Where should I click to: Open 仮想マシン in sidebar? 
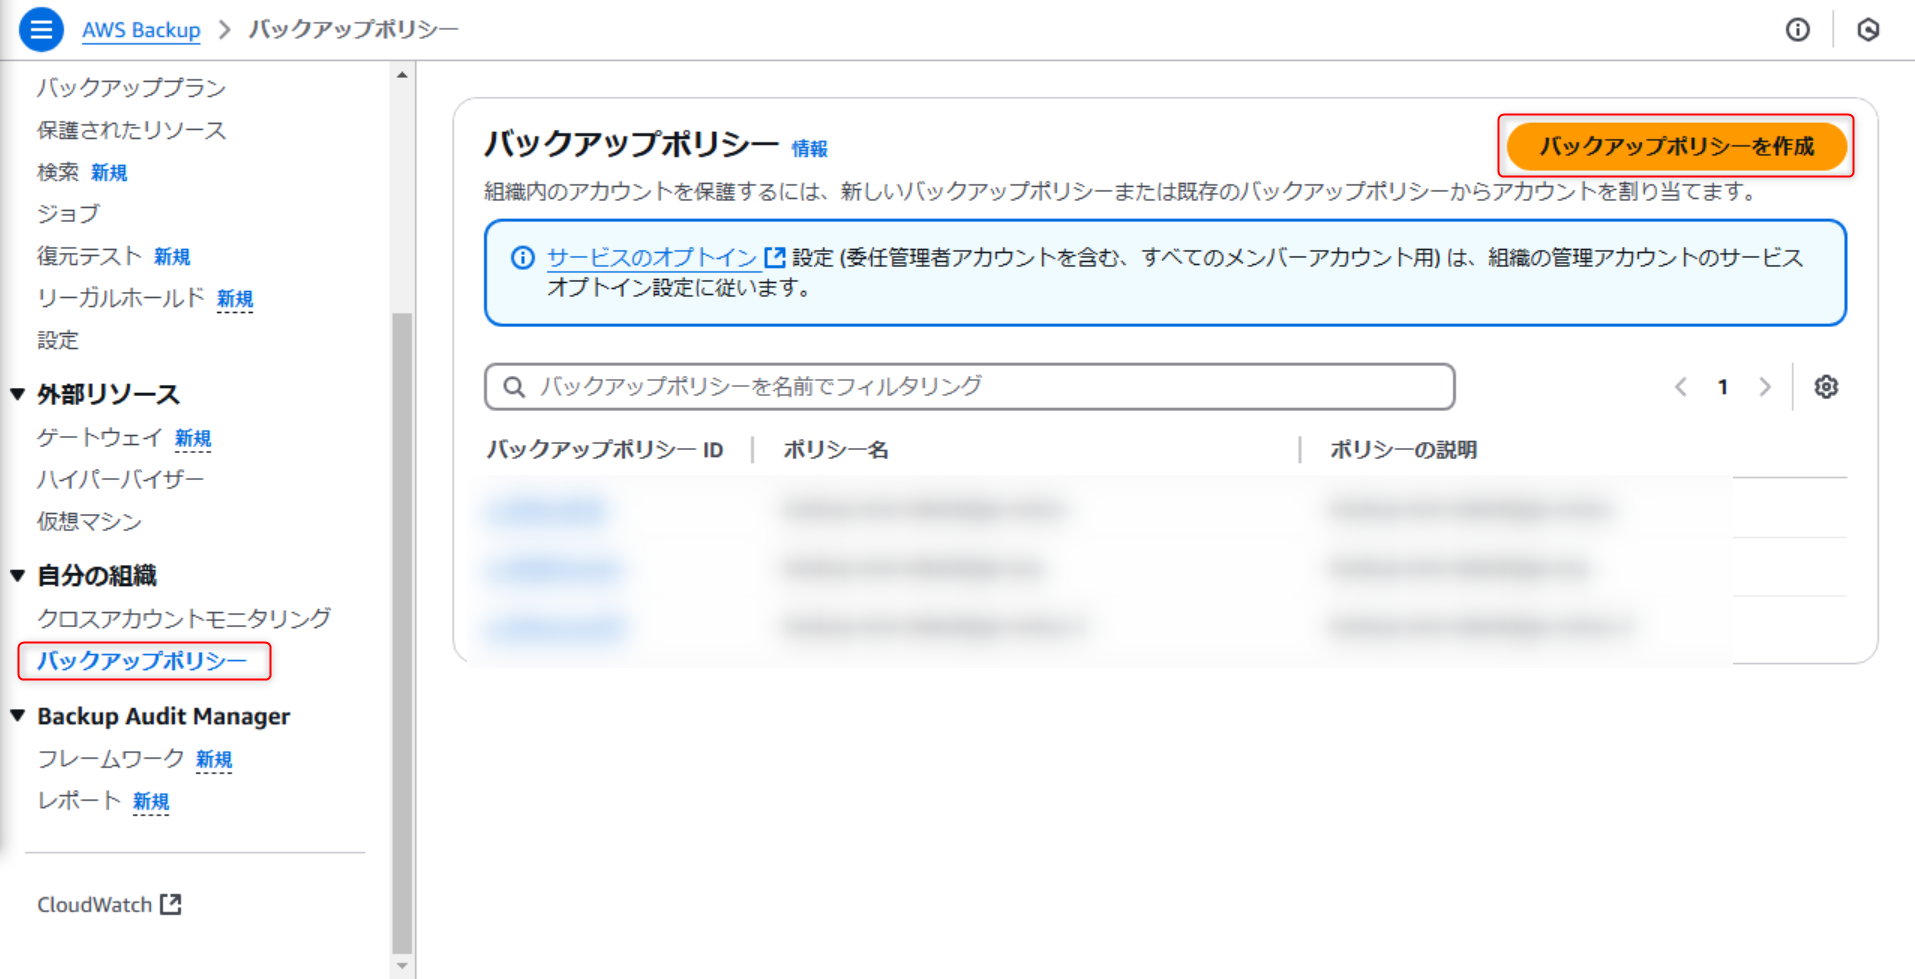click(89, 522)
